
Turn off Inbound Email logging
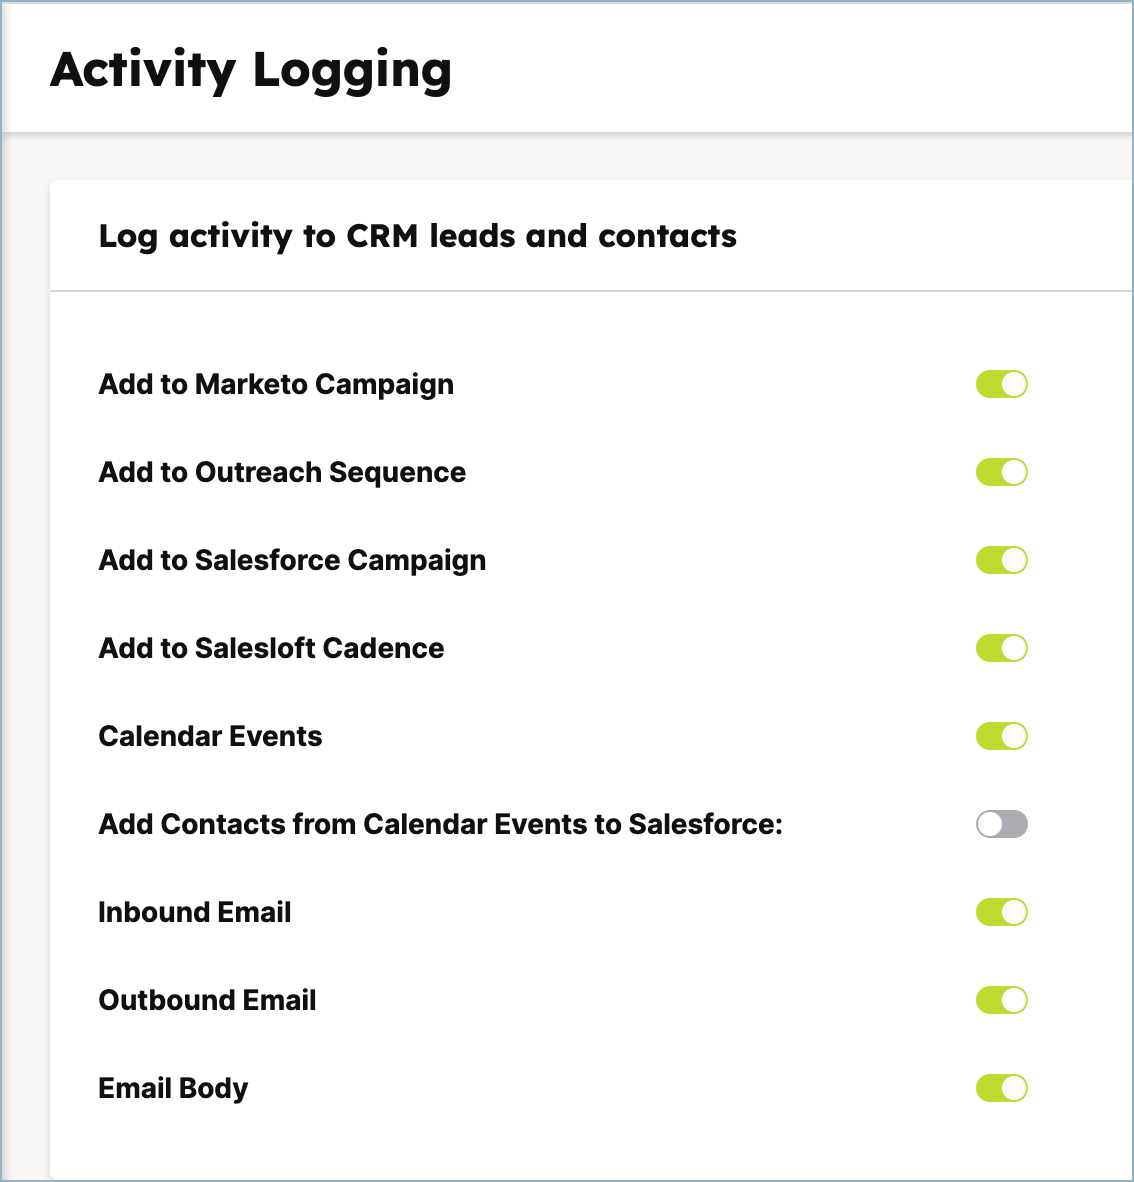[1001, 912]
